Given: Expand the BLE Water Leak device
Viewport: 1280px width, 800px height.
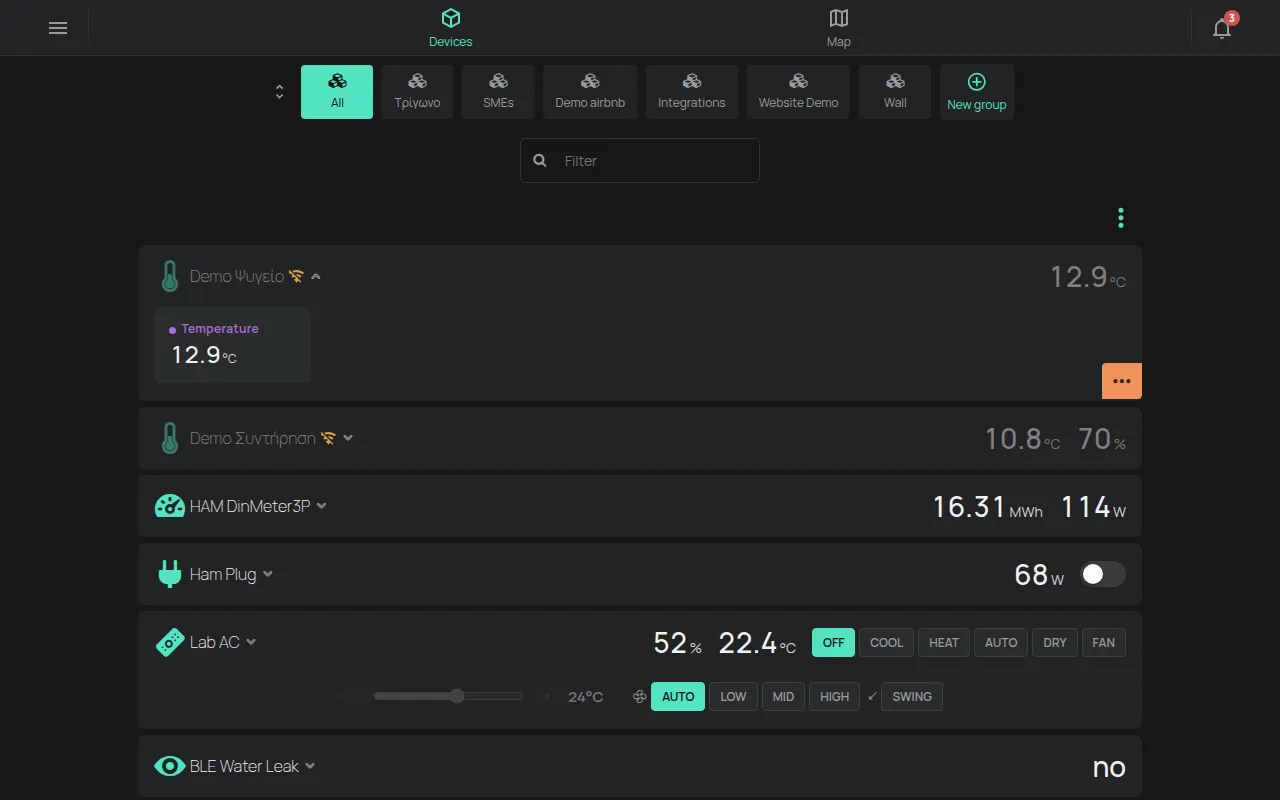Looking at the screenshot, I should coord(310,766).
